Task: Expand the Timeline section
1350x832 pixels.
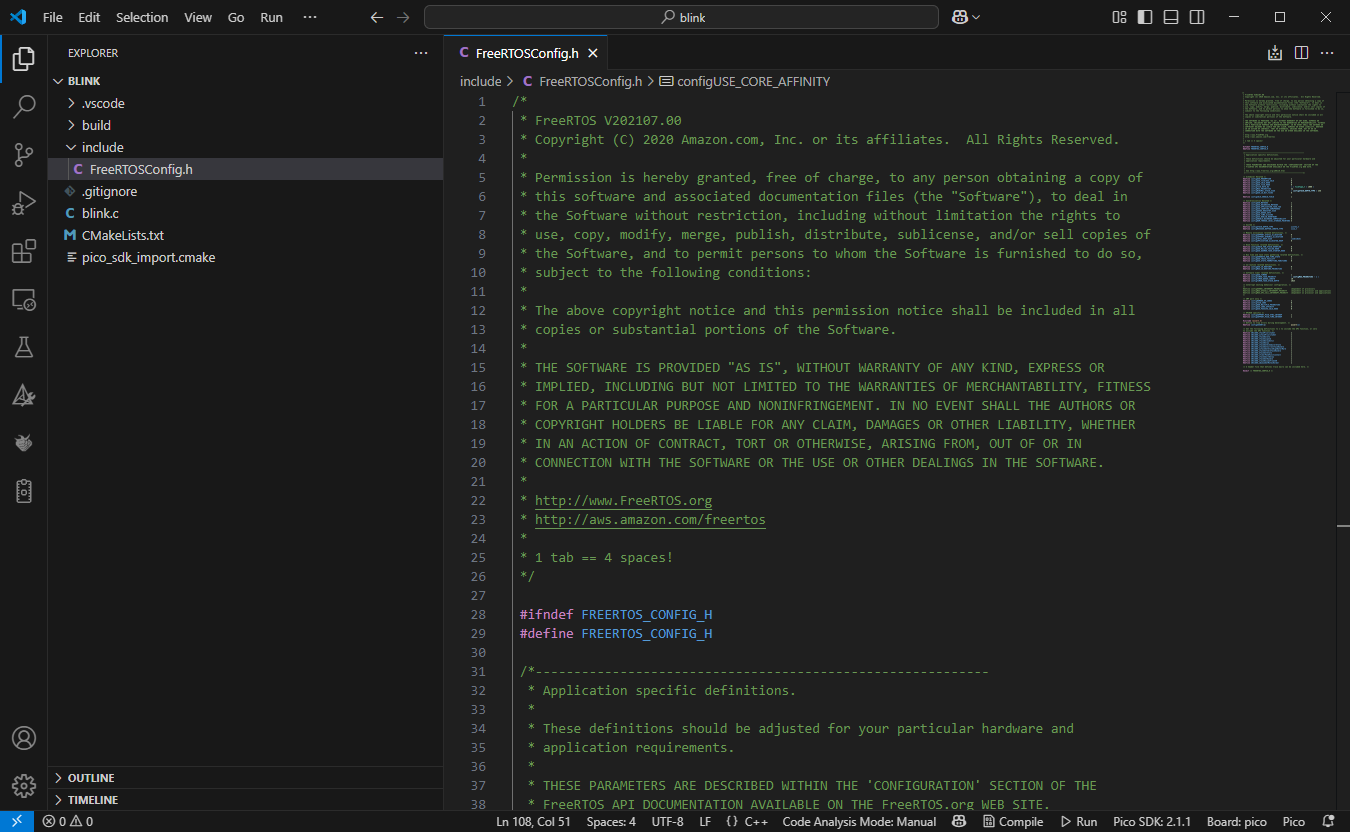Action: 90,799
